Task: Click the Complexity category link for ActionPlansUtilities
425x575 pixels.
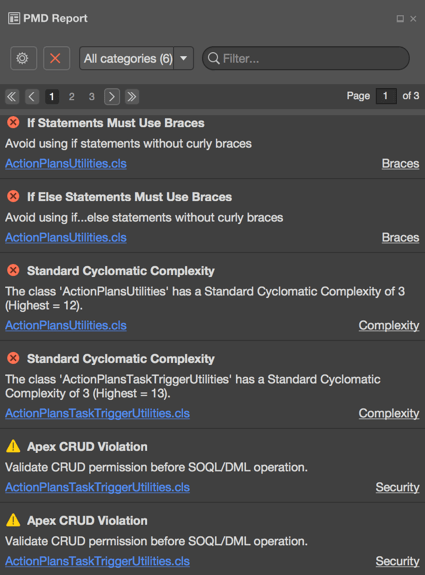Action: 389,325
